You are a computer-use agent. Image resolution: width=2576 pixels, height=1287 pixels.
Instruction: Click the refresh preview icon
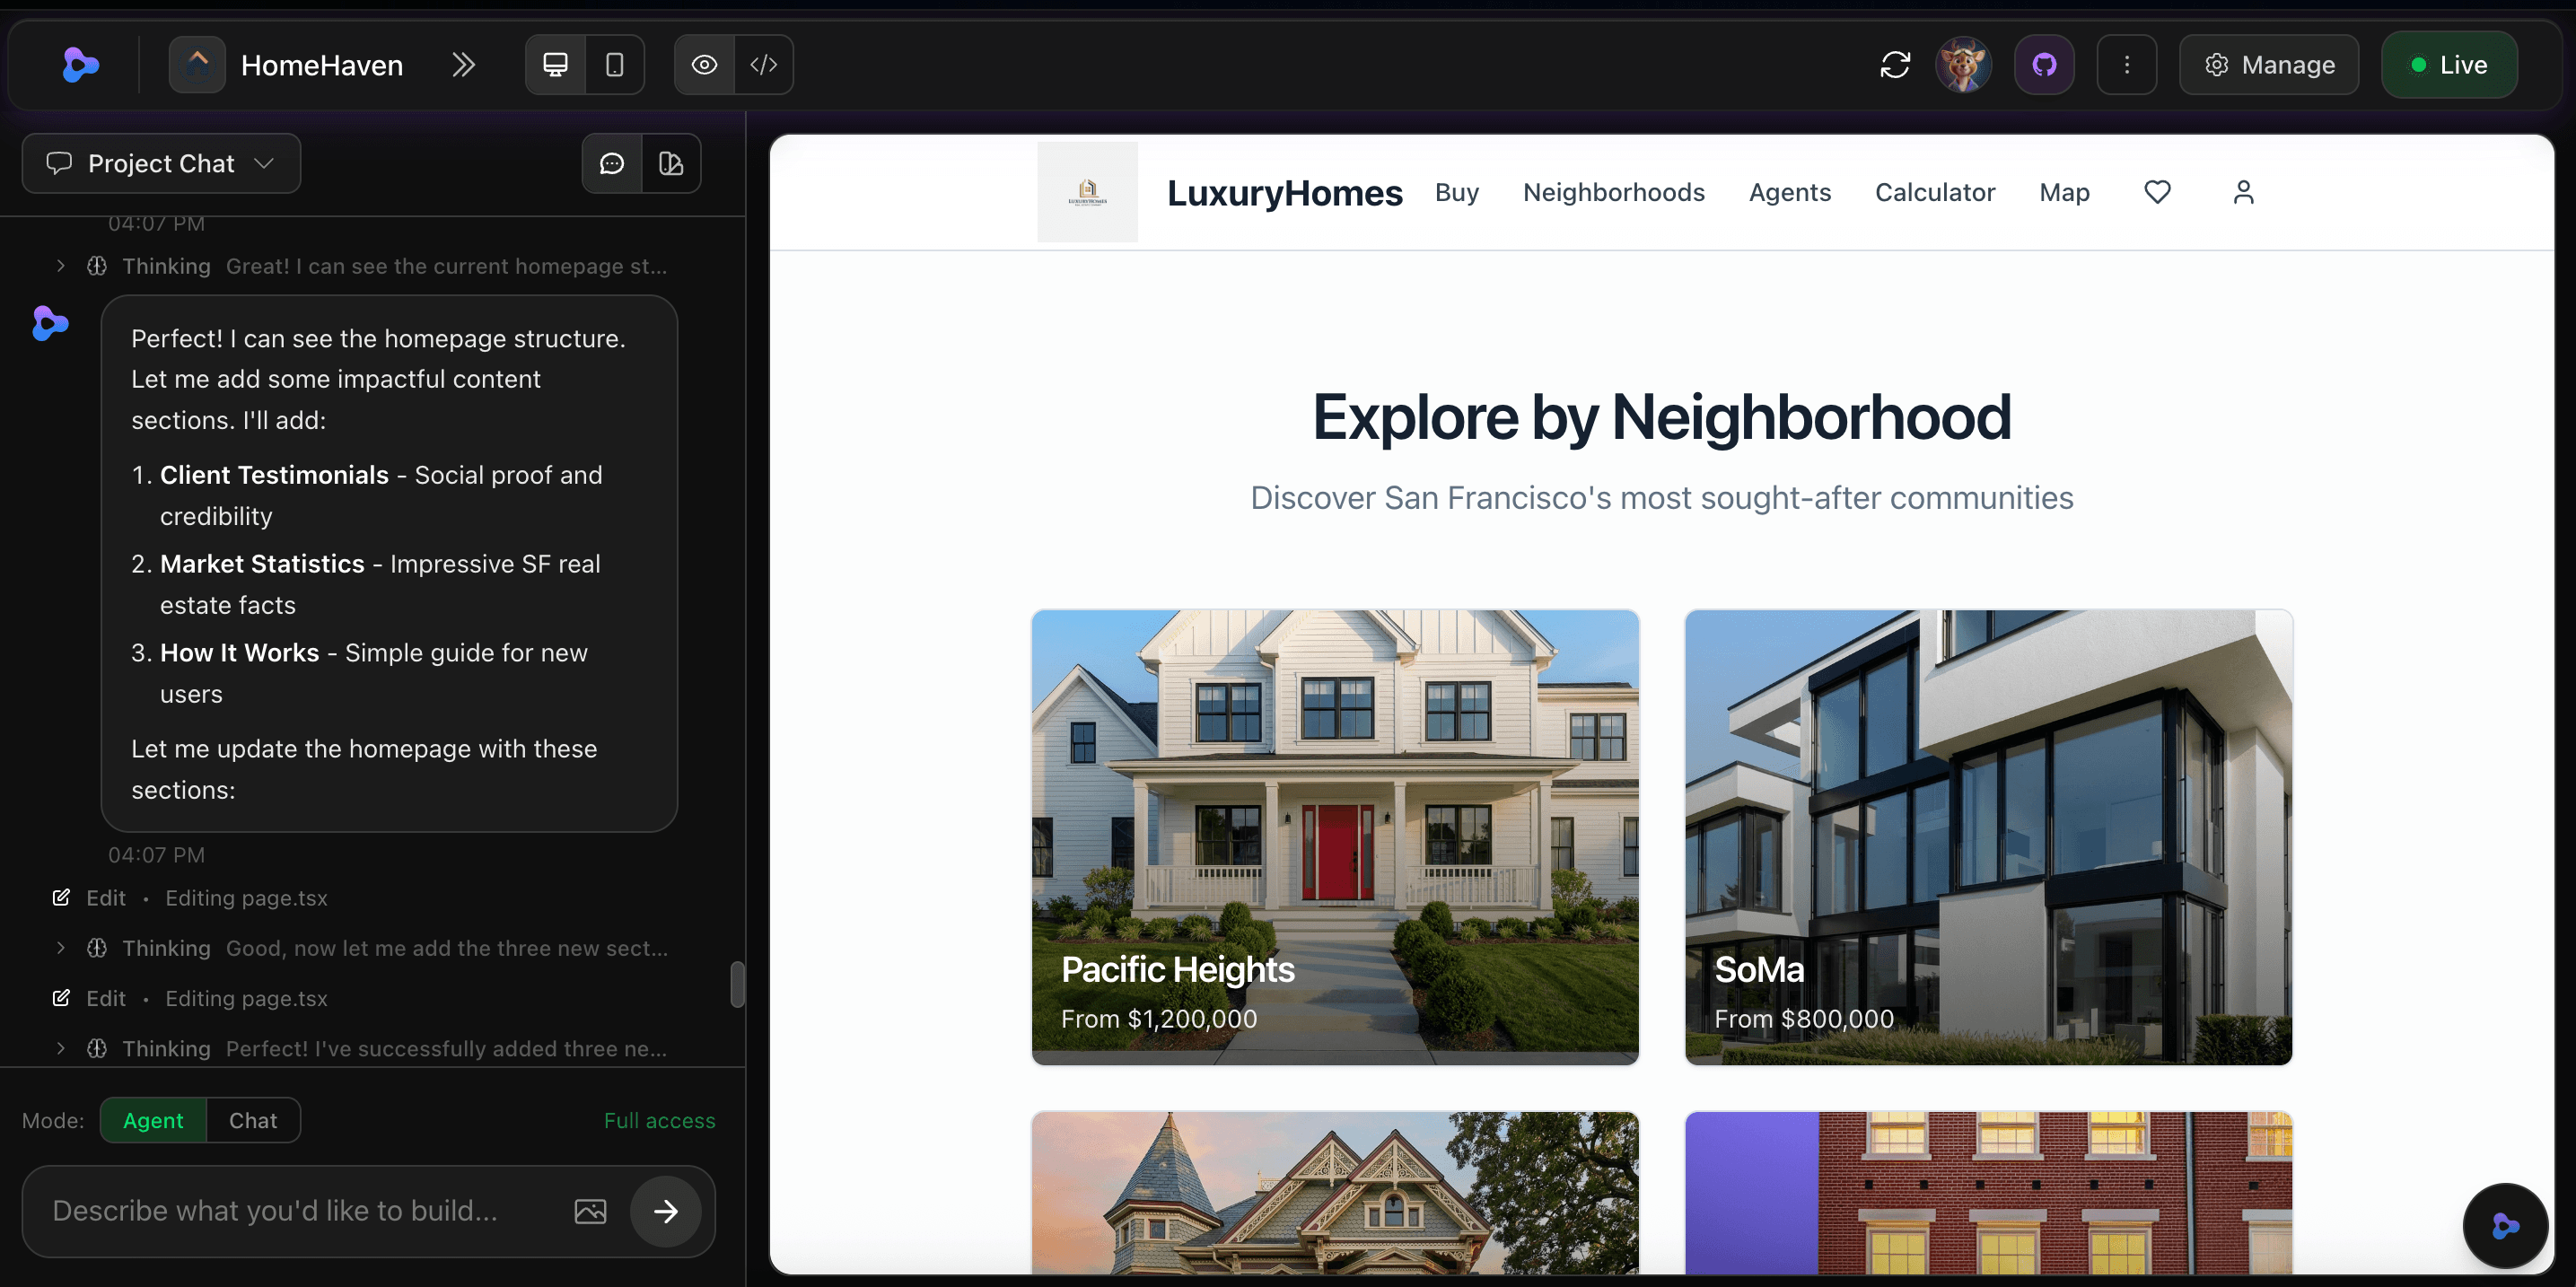pyautogui.click(x=1895, y=64)
